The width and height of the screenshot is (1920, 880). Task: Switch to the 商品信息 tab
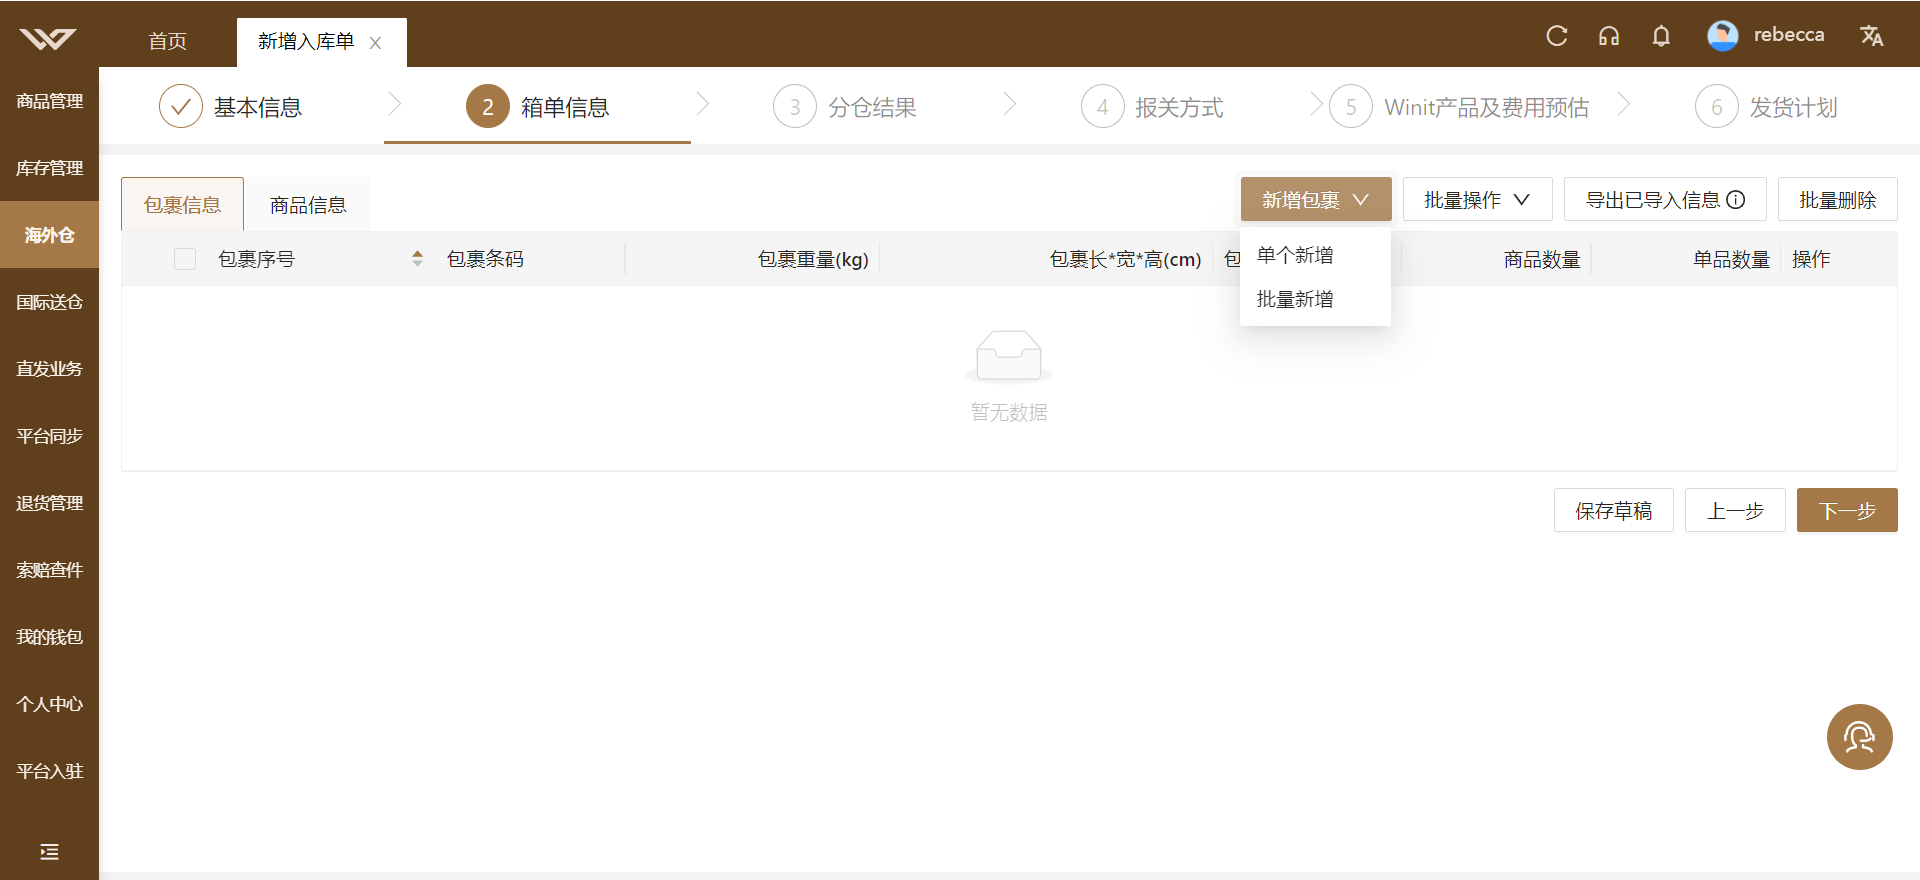click(x=308, y=205)
